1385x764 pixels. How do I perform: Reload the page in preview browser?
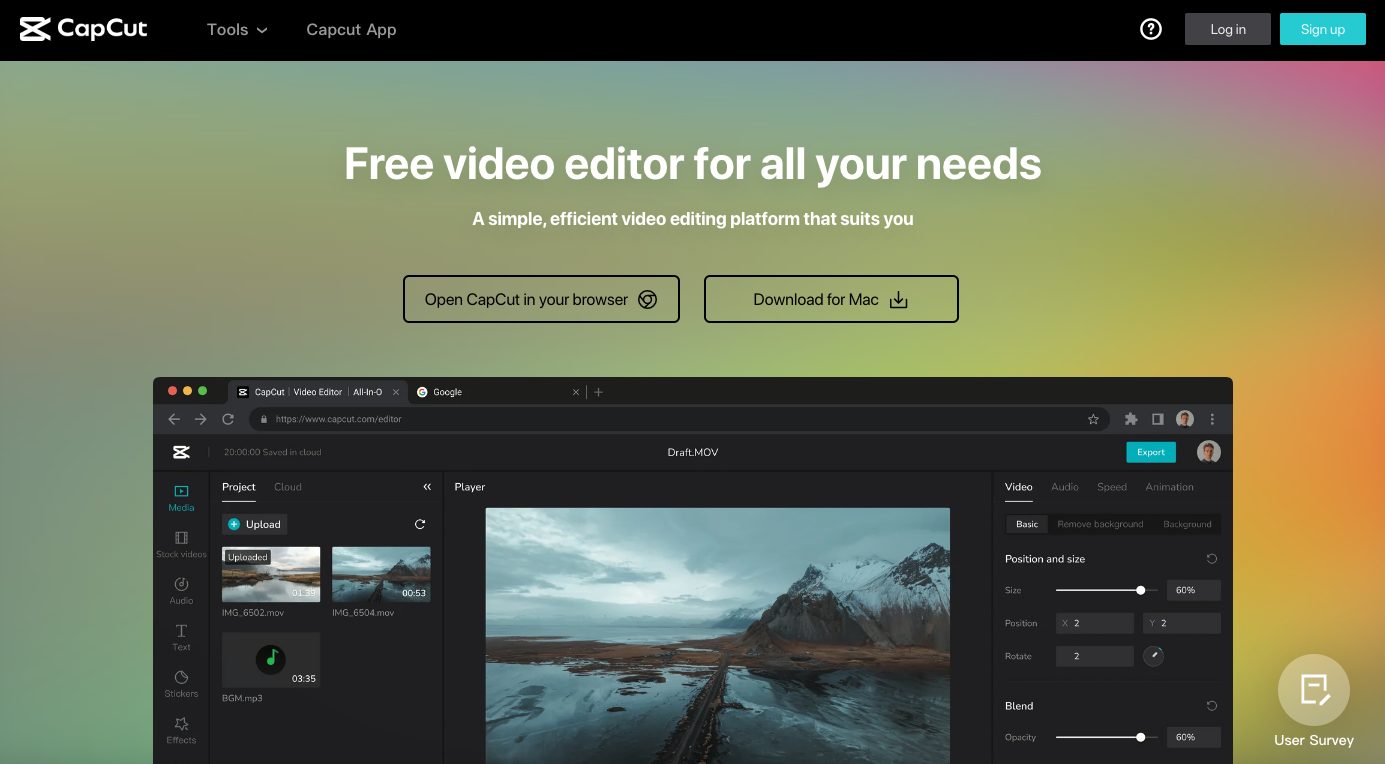coord(228,419)
